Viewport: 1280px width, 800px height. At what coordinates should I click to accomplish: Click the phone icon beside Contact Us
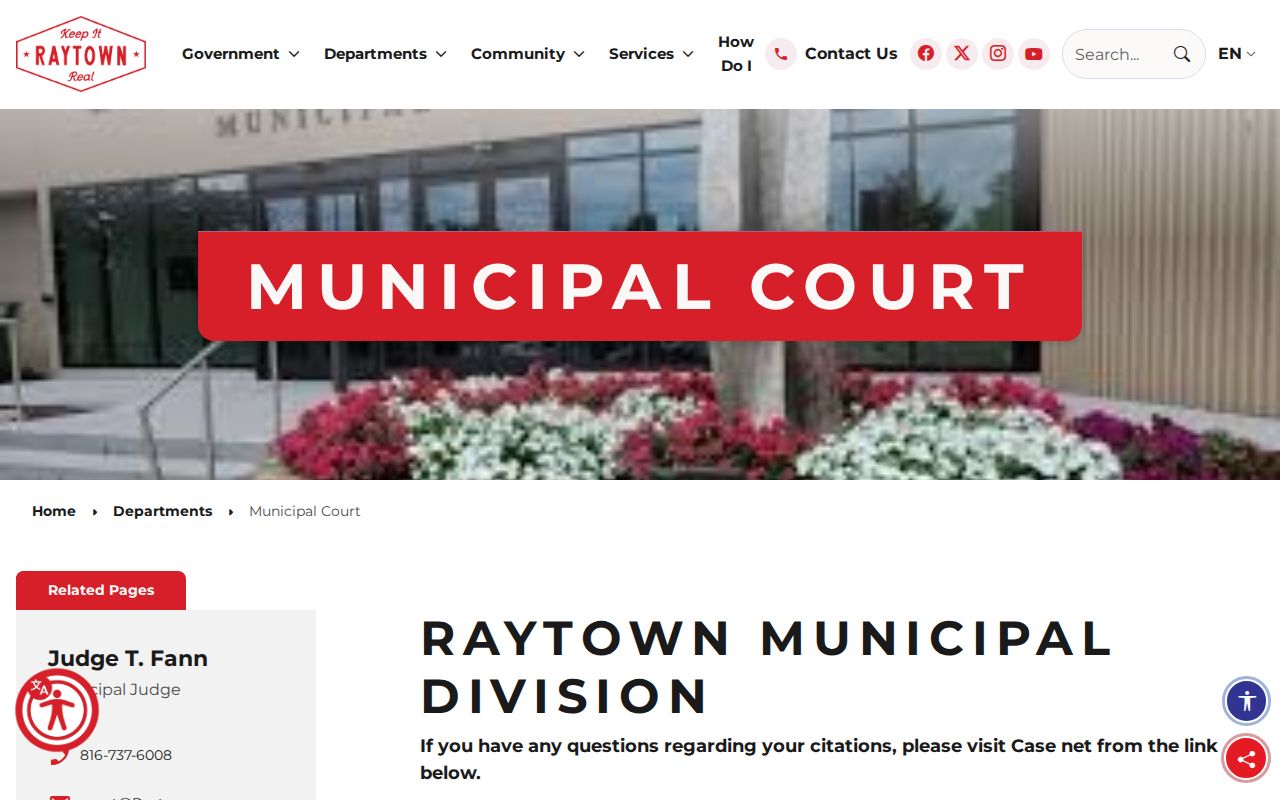coord(781,54)
